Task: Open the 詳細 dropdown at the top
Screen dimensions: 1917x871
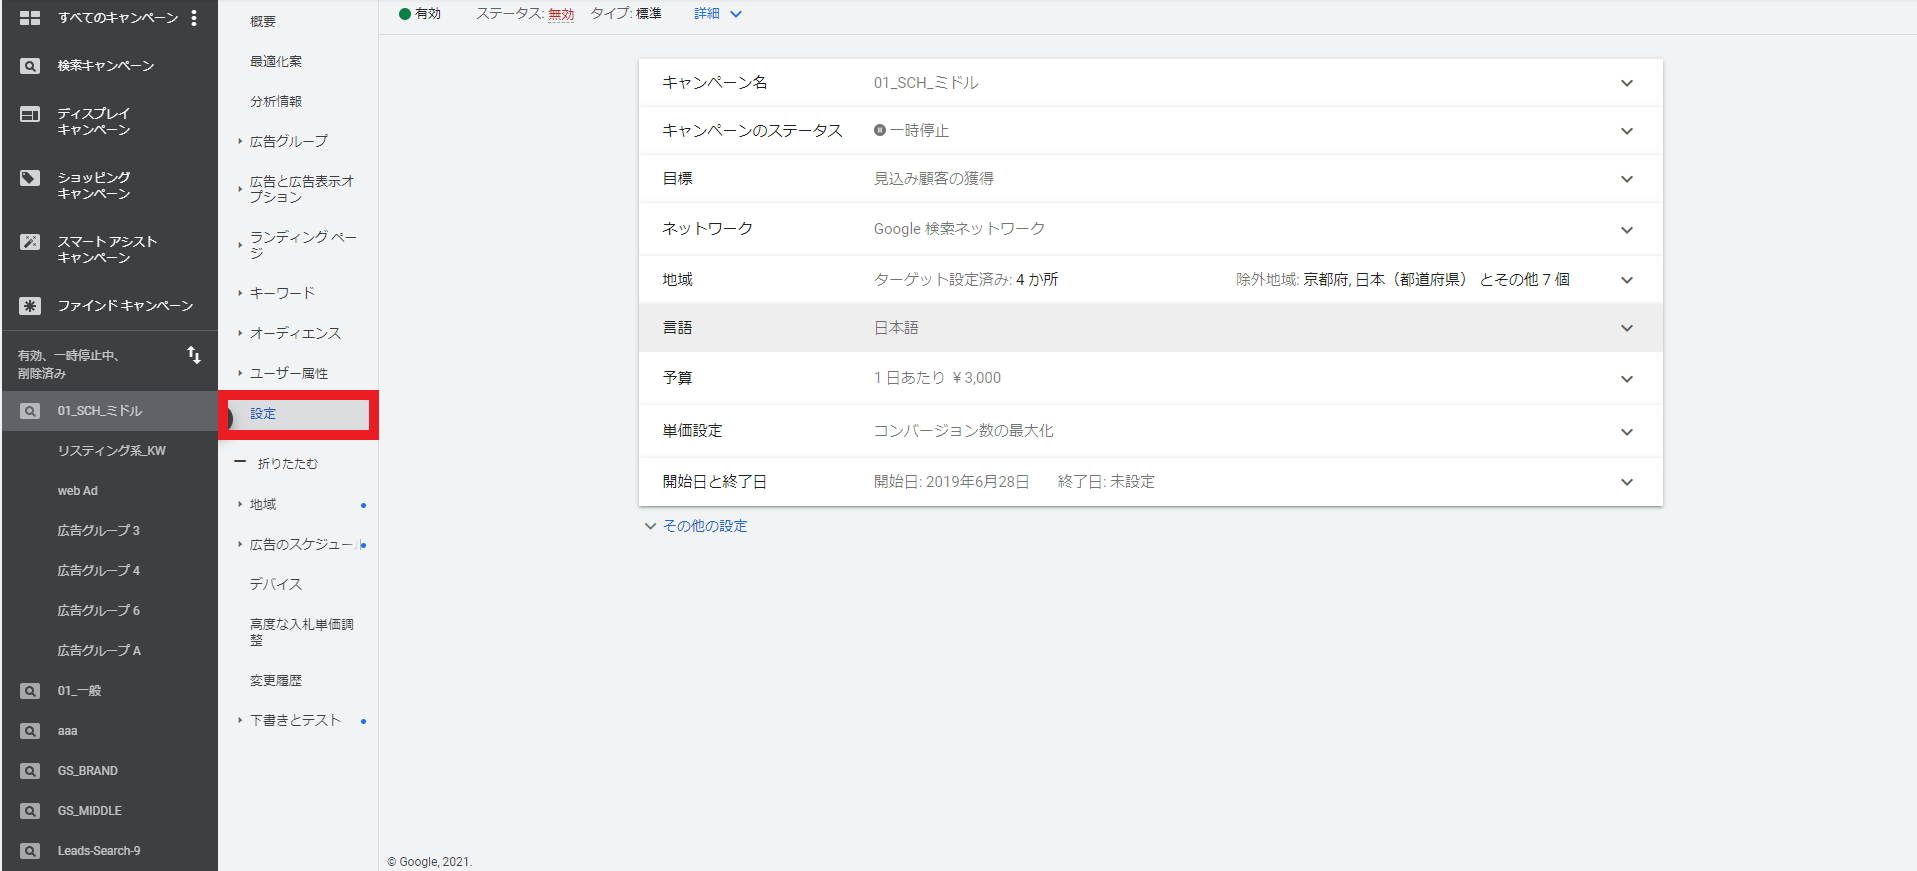Action: click(718, 14)
